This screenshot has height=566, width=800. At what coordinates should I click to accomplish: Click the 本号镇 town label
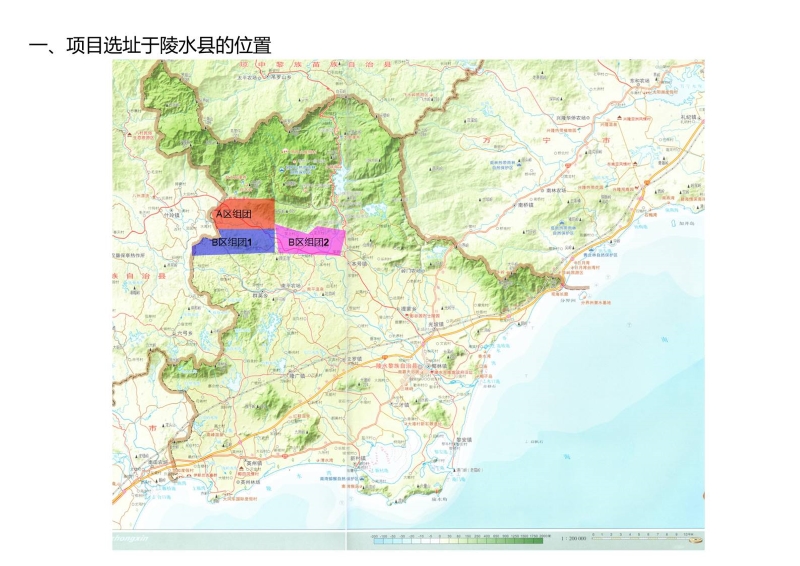[x=360, y=264]
